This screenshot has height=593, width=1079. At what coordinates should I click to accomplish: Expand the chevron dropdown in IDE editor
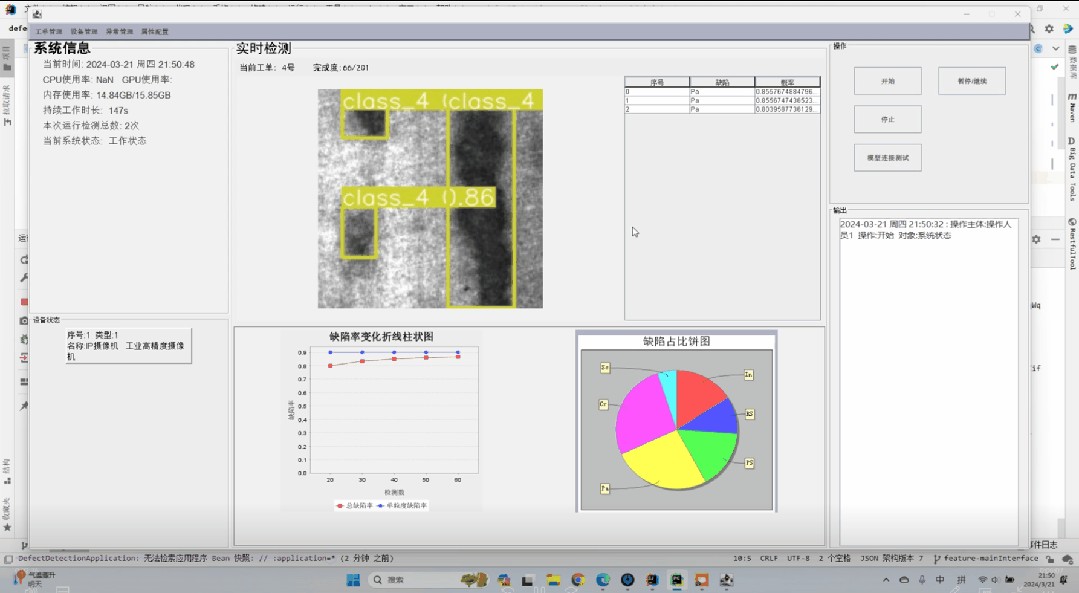tap(1056, 49)
